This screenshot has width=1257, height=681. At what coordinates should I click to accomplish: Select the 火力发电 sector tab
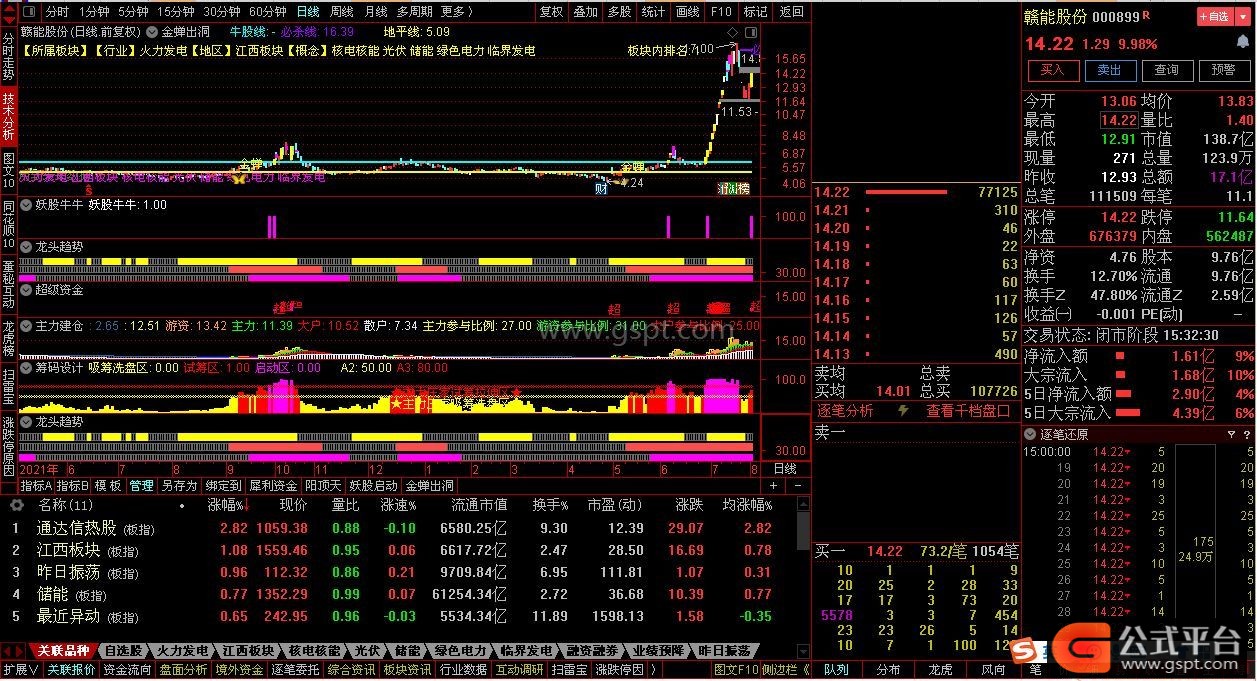pyautogui.click(x=183, y=651)
